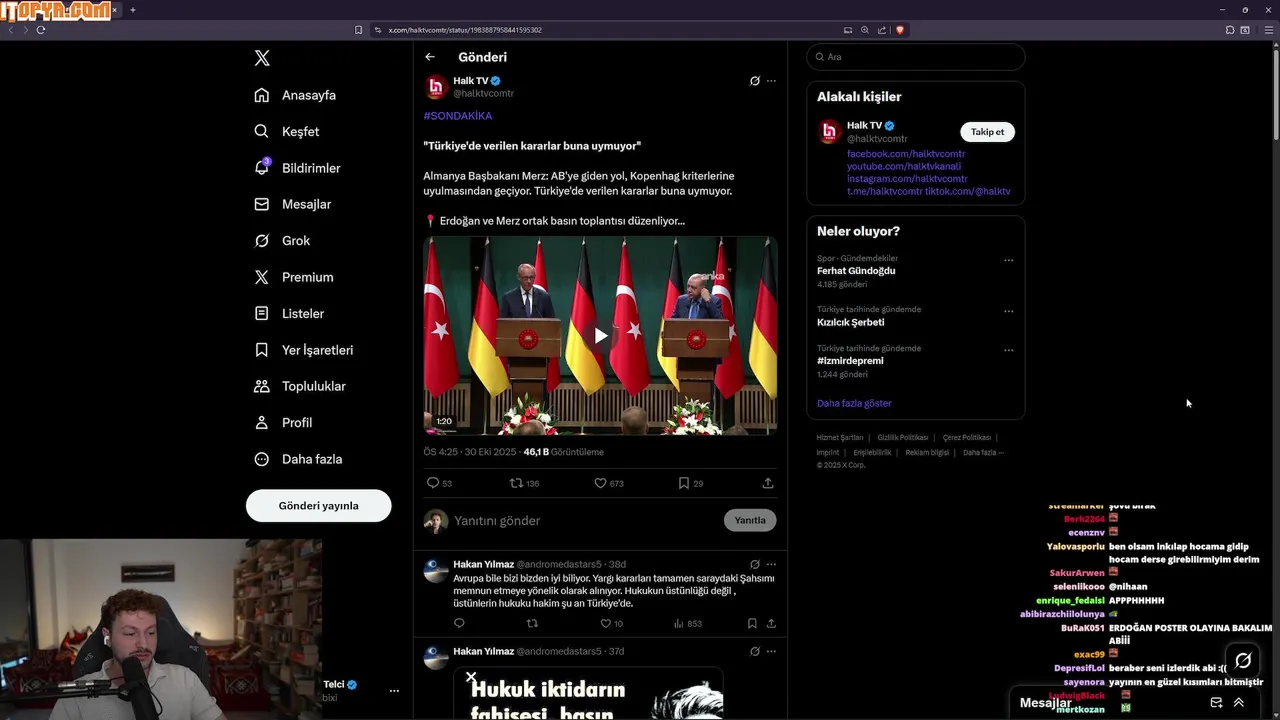View analytics showing 853 views
Screen dimensions: 1280x720
688,623
